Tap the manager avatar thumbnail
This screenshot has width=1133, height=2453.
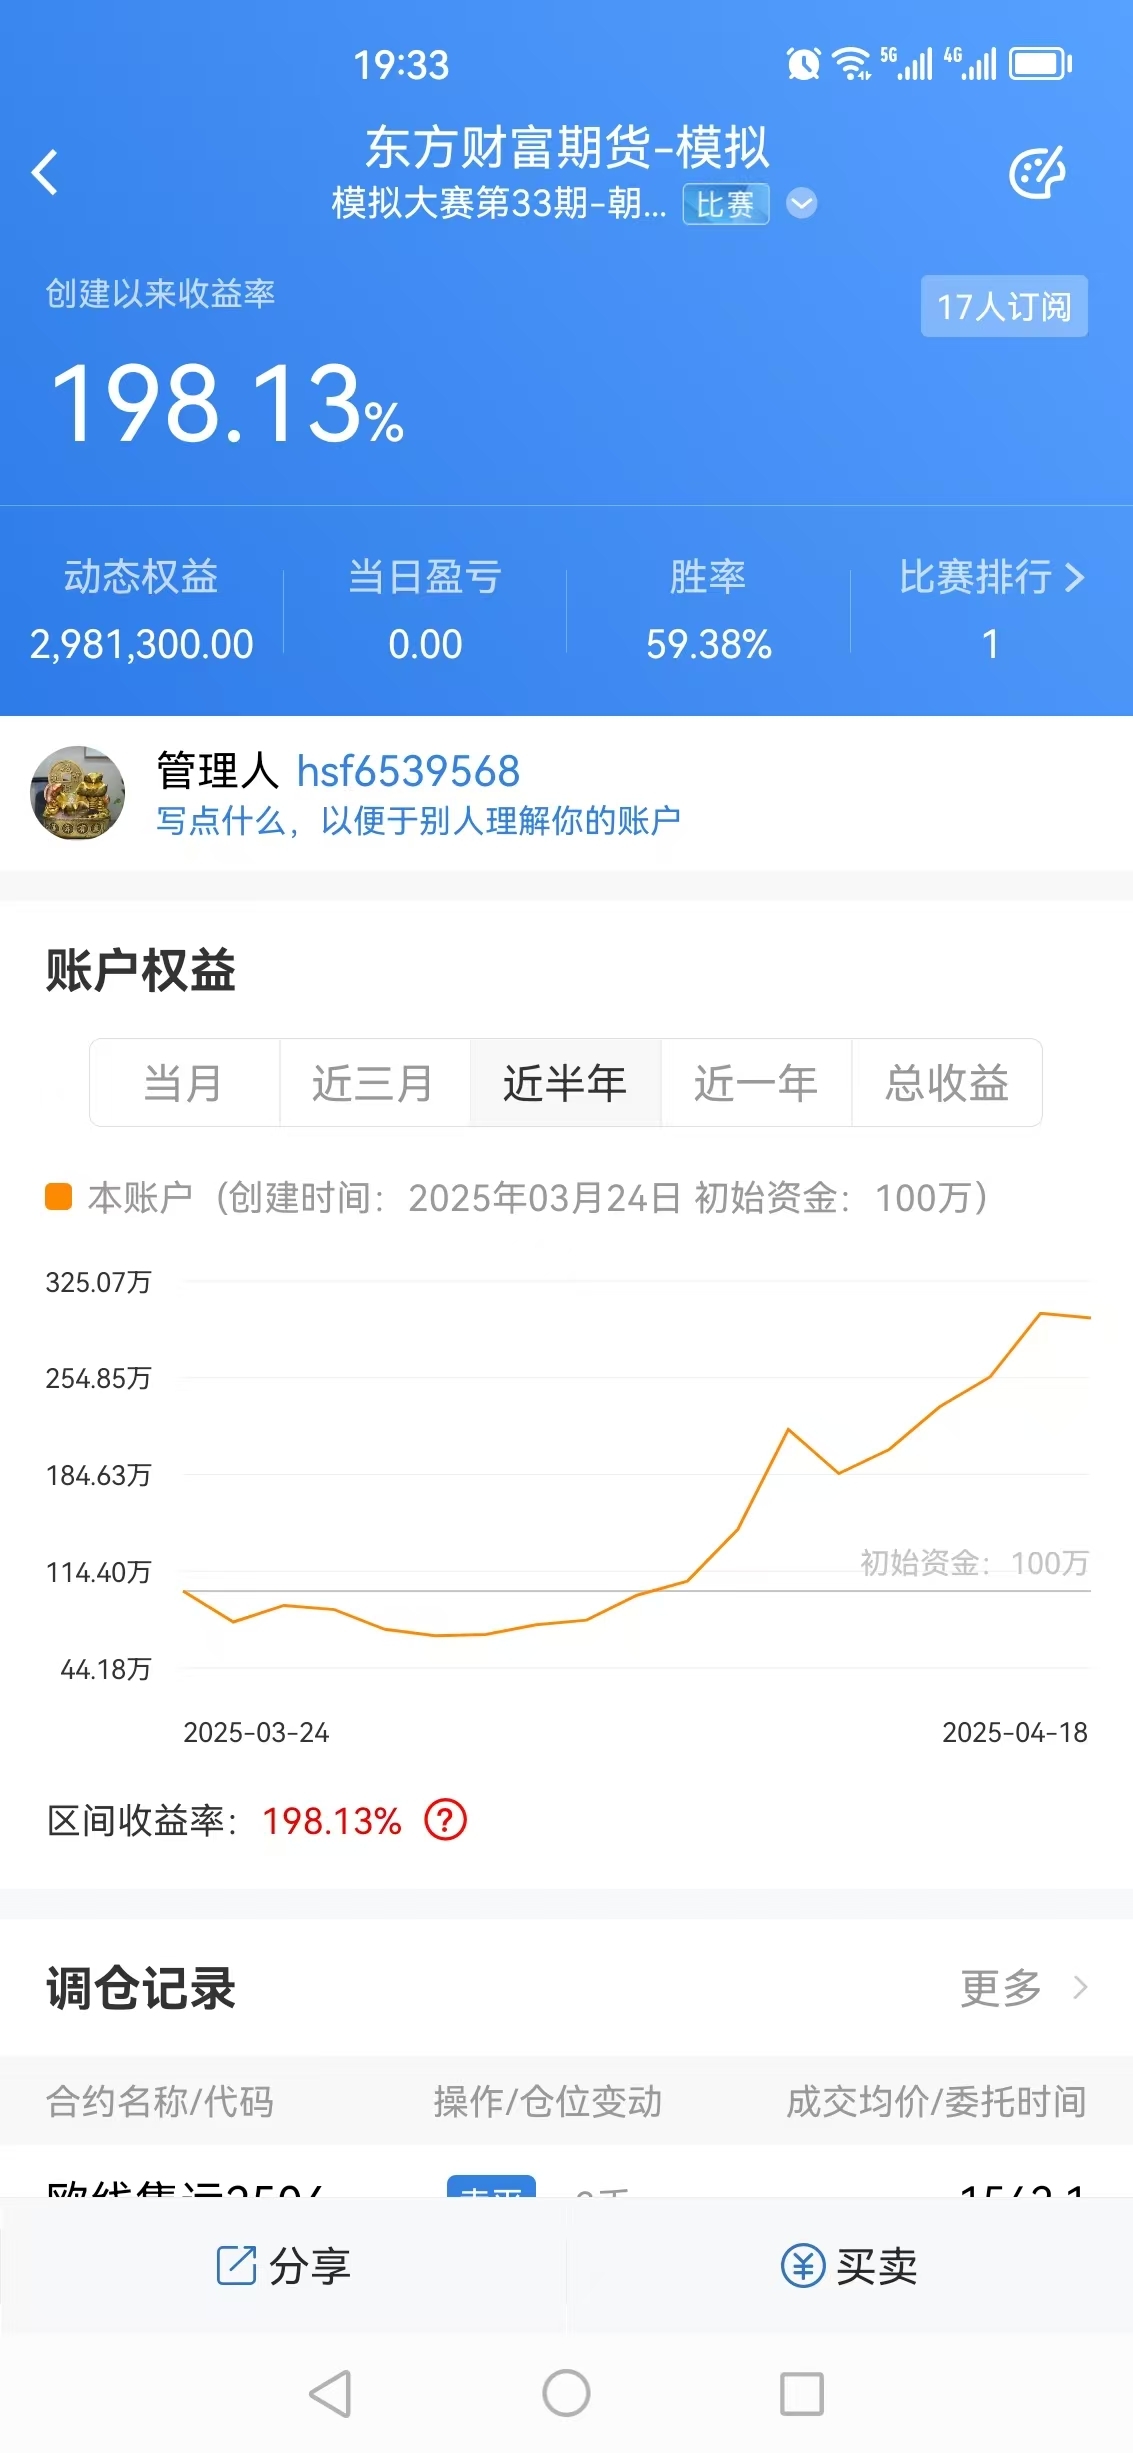(78, 793)
